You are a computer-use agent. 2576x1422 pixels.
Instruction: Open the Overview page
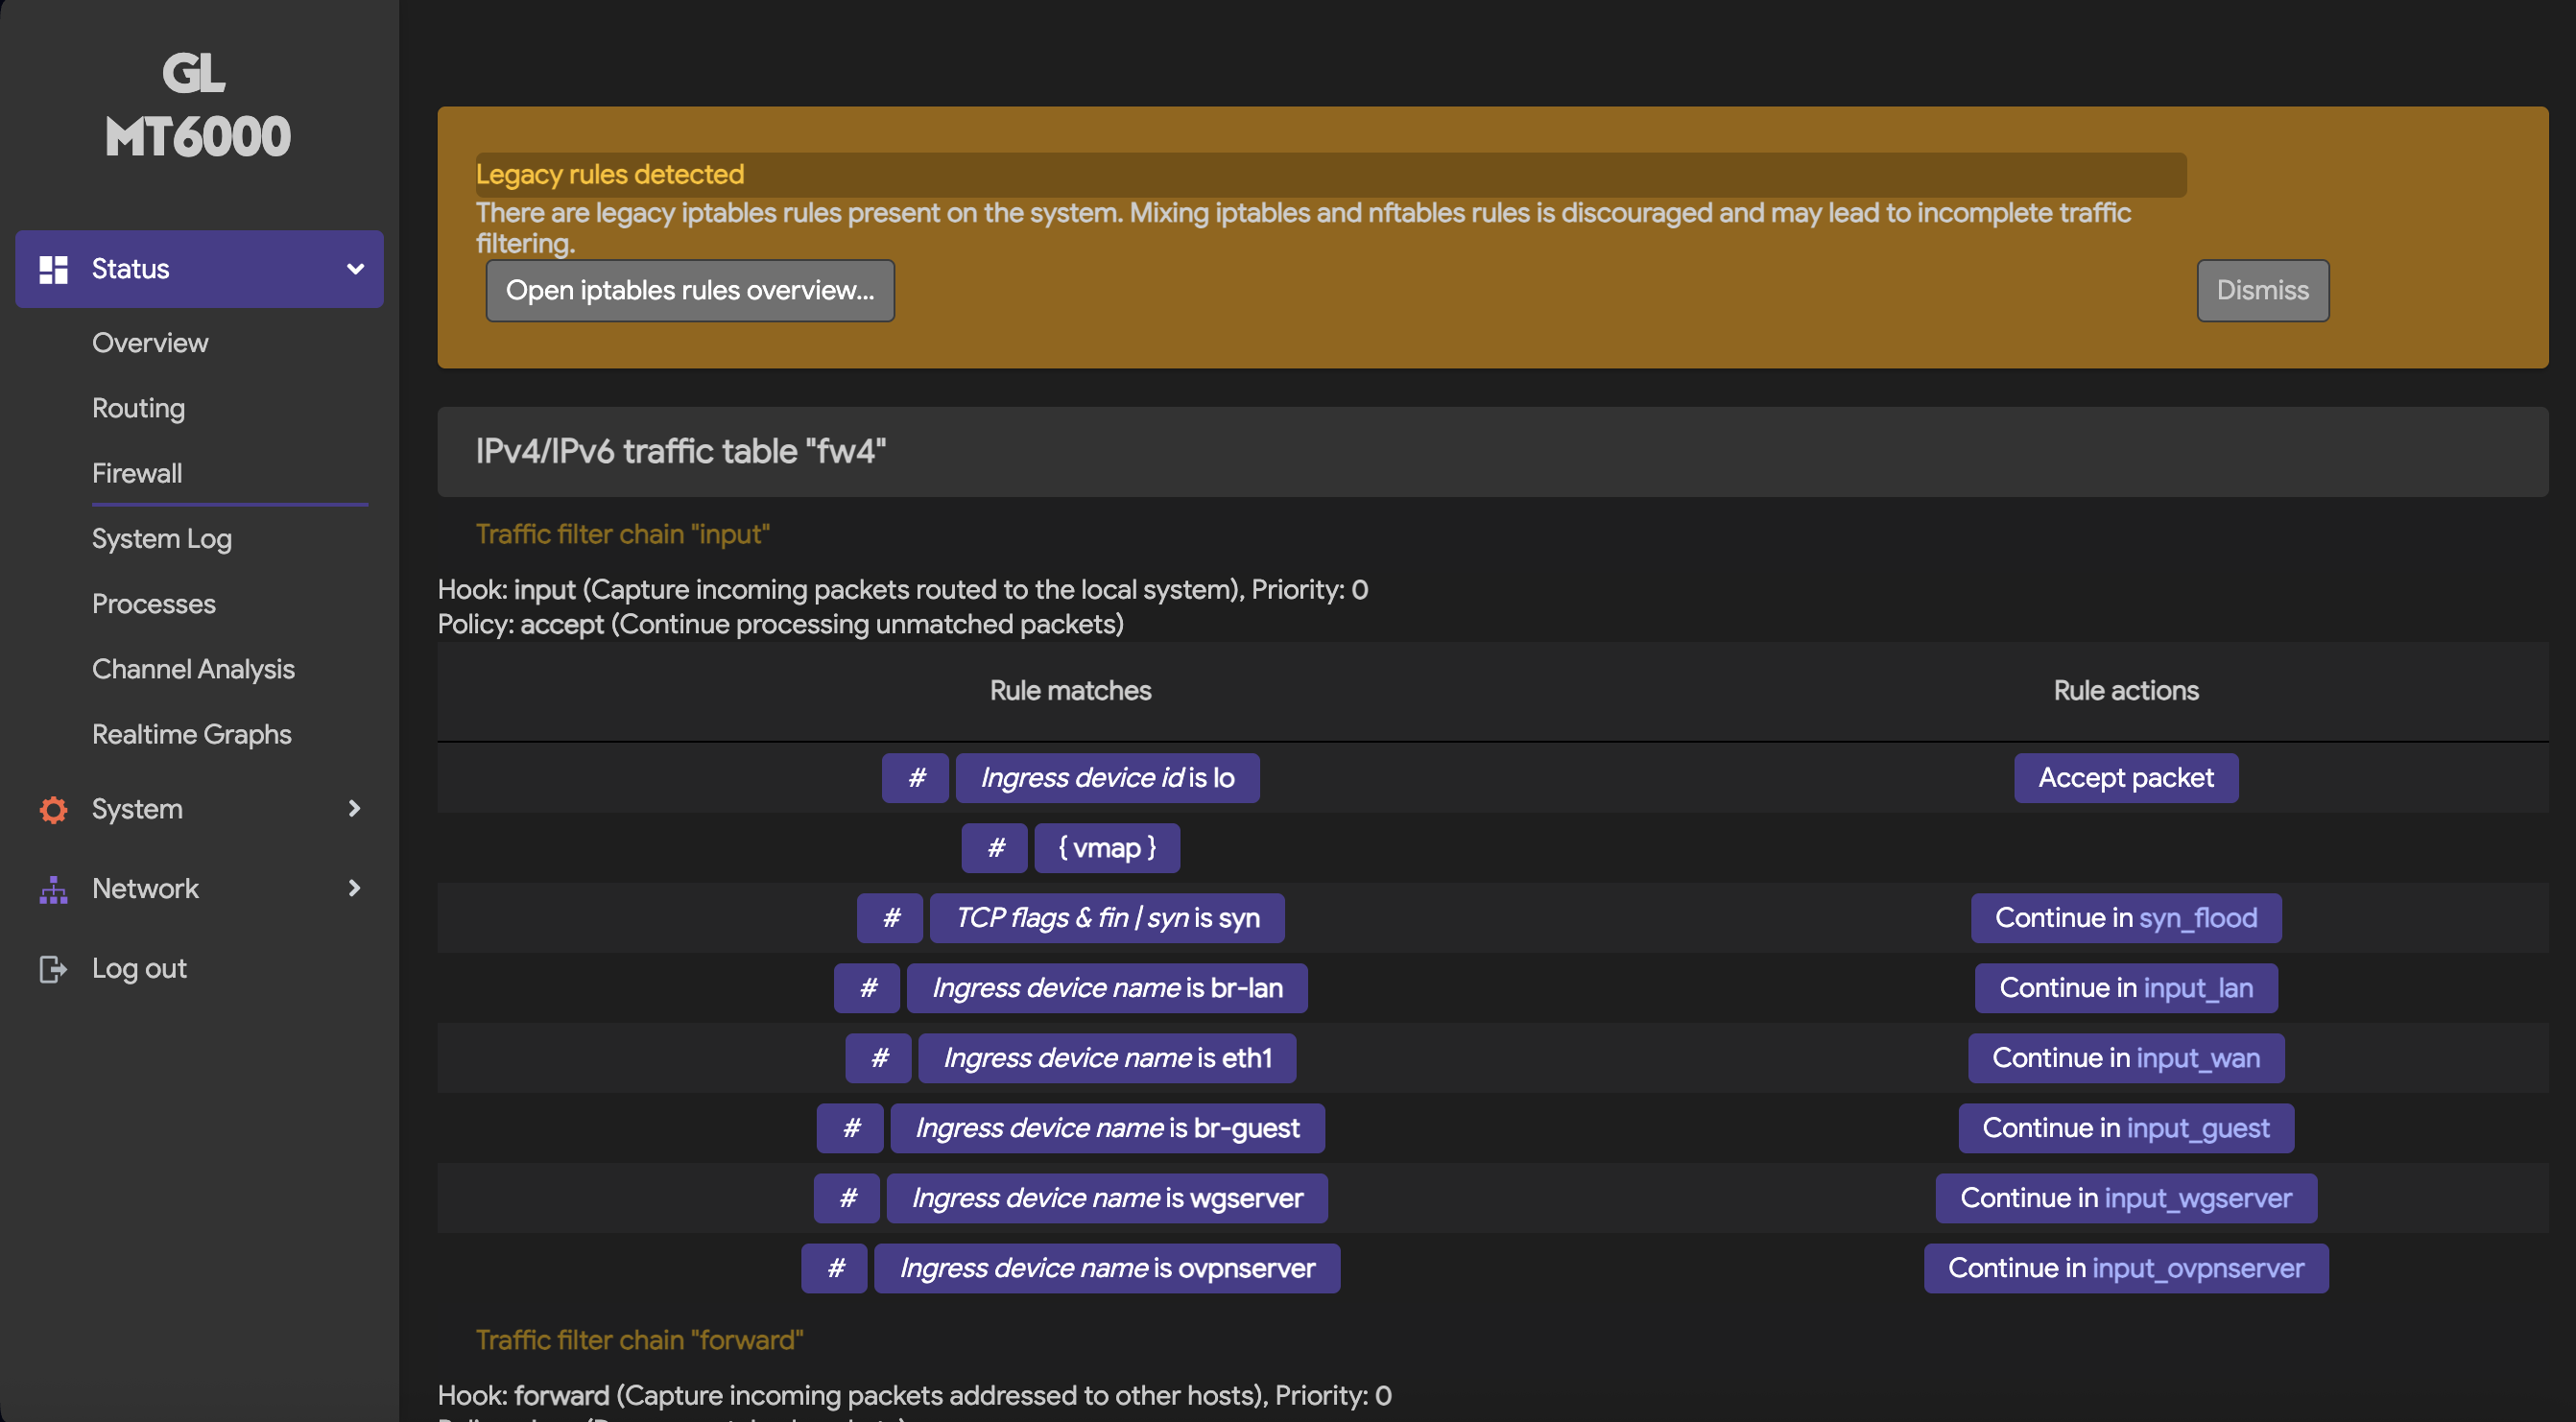point(150,343)
